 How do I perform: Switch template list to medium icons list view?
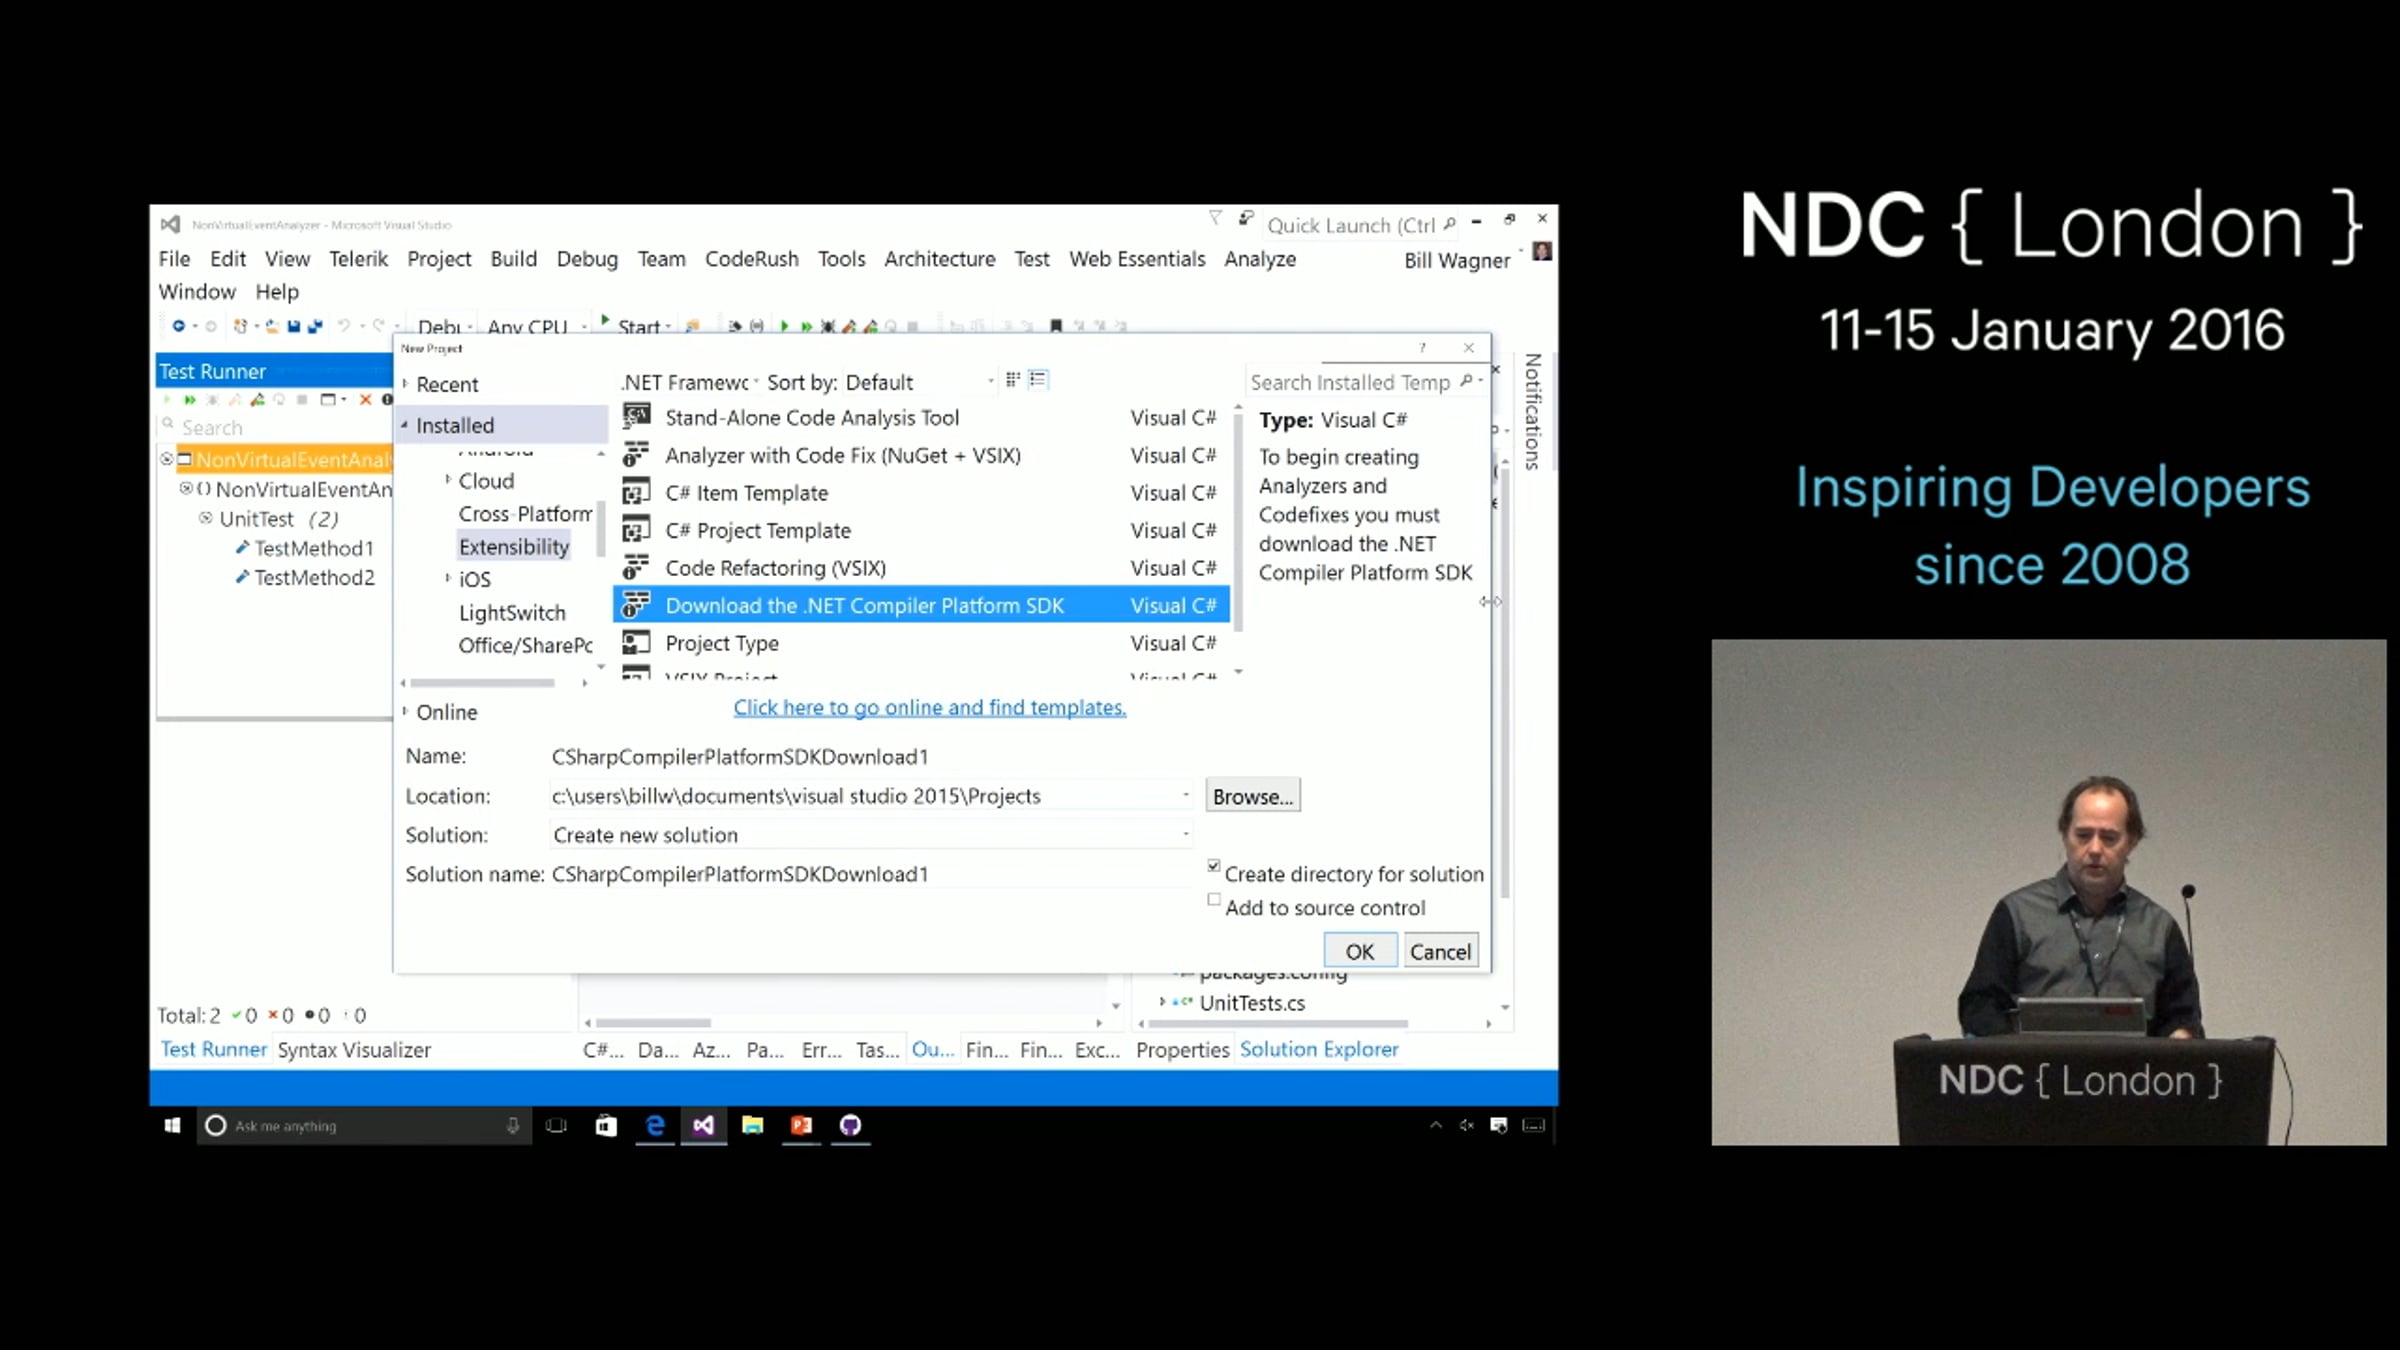click(x=1038, y=379)
